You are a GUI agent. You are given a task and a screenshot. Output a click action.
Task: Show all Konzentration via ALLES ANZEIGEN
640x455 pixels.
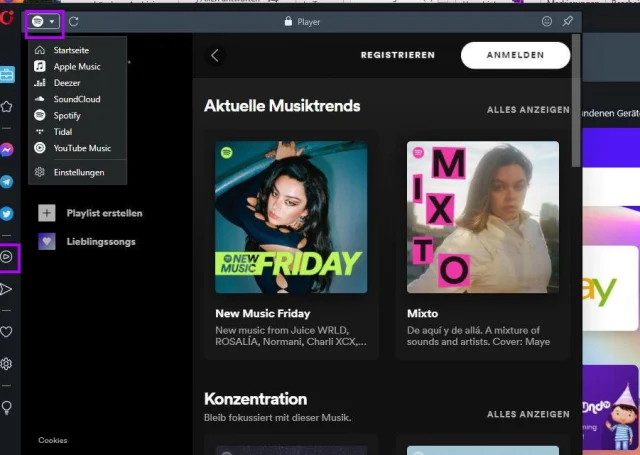click(528, 414)
